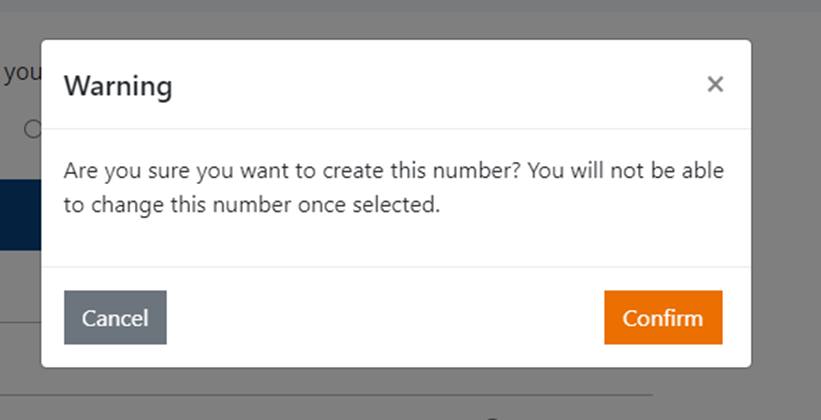Click the 'You will not be able' text
This screenshot has width=821, height=420.
[625, 170]
